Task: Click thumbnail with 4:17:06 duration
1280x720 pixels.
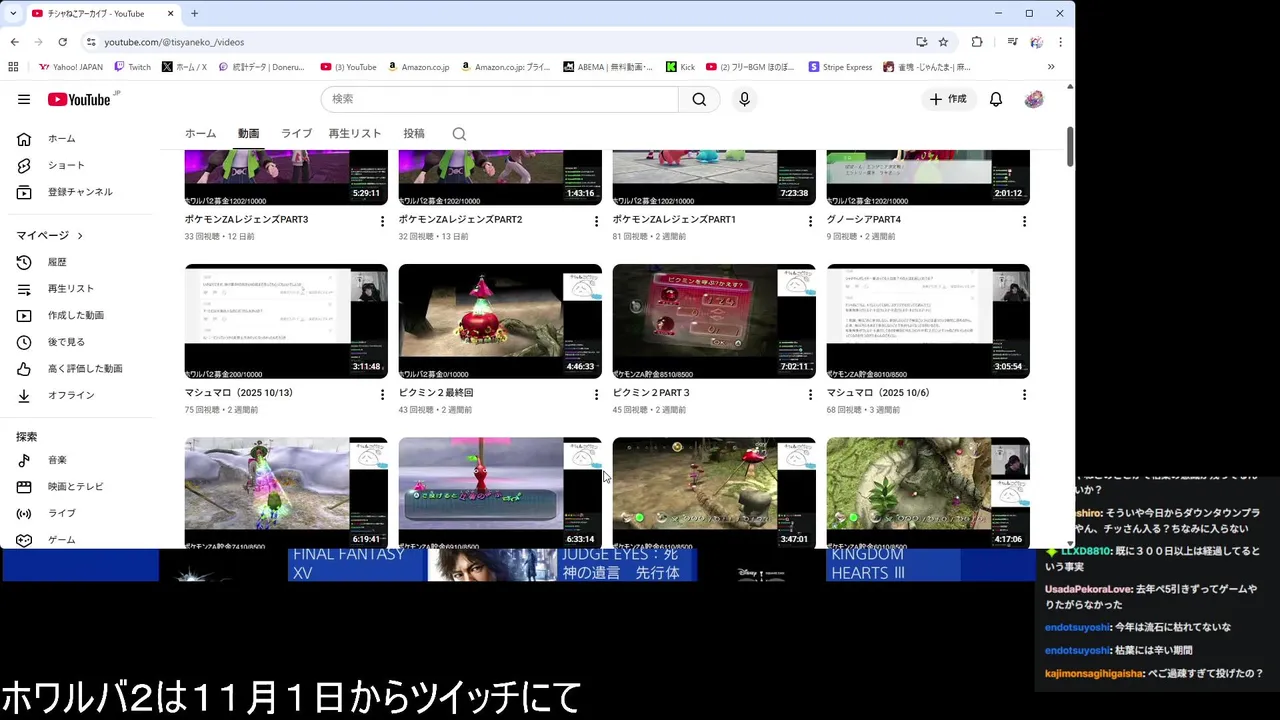Action: point(928,493)
